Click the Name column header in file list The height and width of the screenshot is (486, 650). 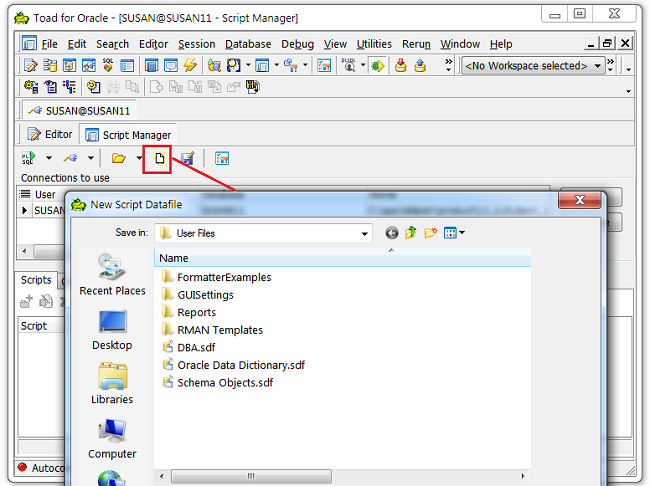[x=342, y=258]
